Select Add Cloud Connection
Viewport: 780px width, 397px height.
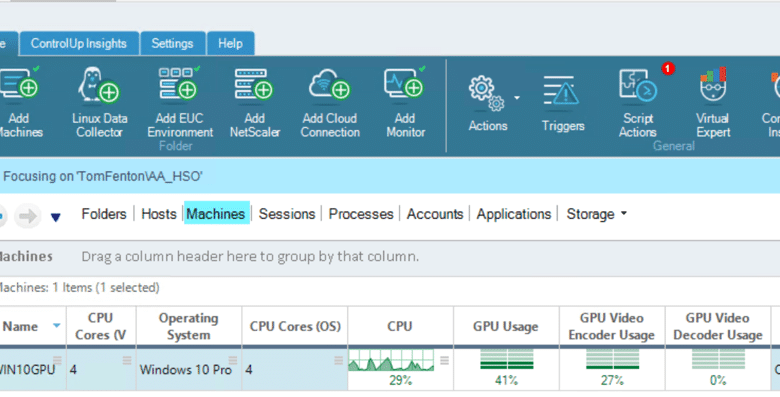pos(330,102)
